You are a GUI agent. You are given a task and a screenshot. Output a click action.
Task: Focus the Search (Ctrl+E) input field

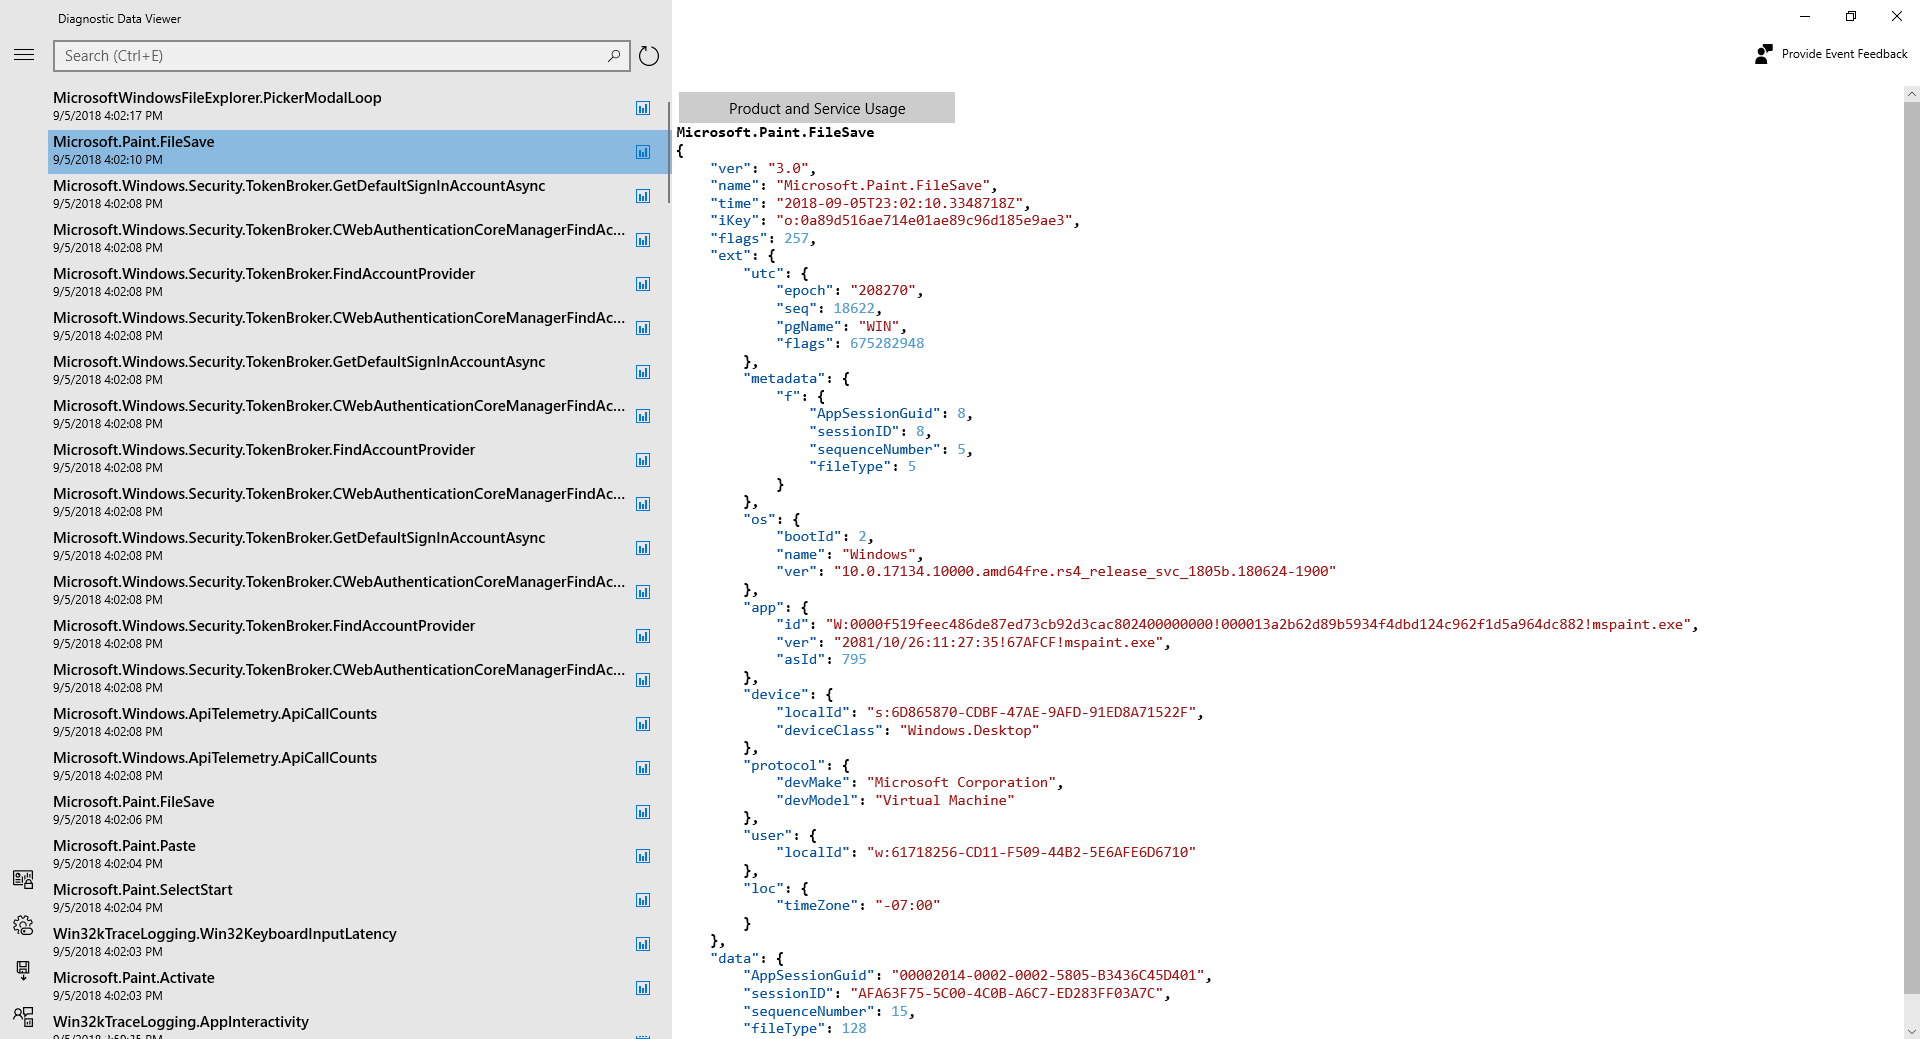pos(330,56)
